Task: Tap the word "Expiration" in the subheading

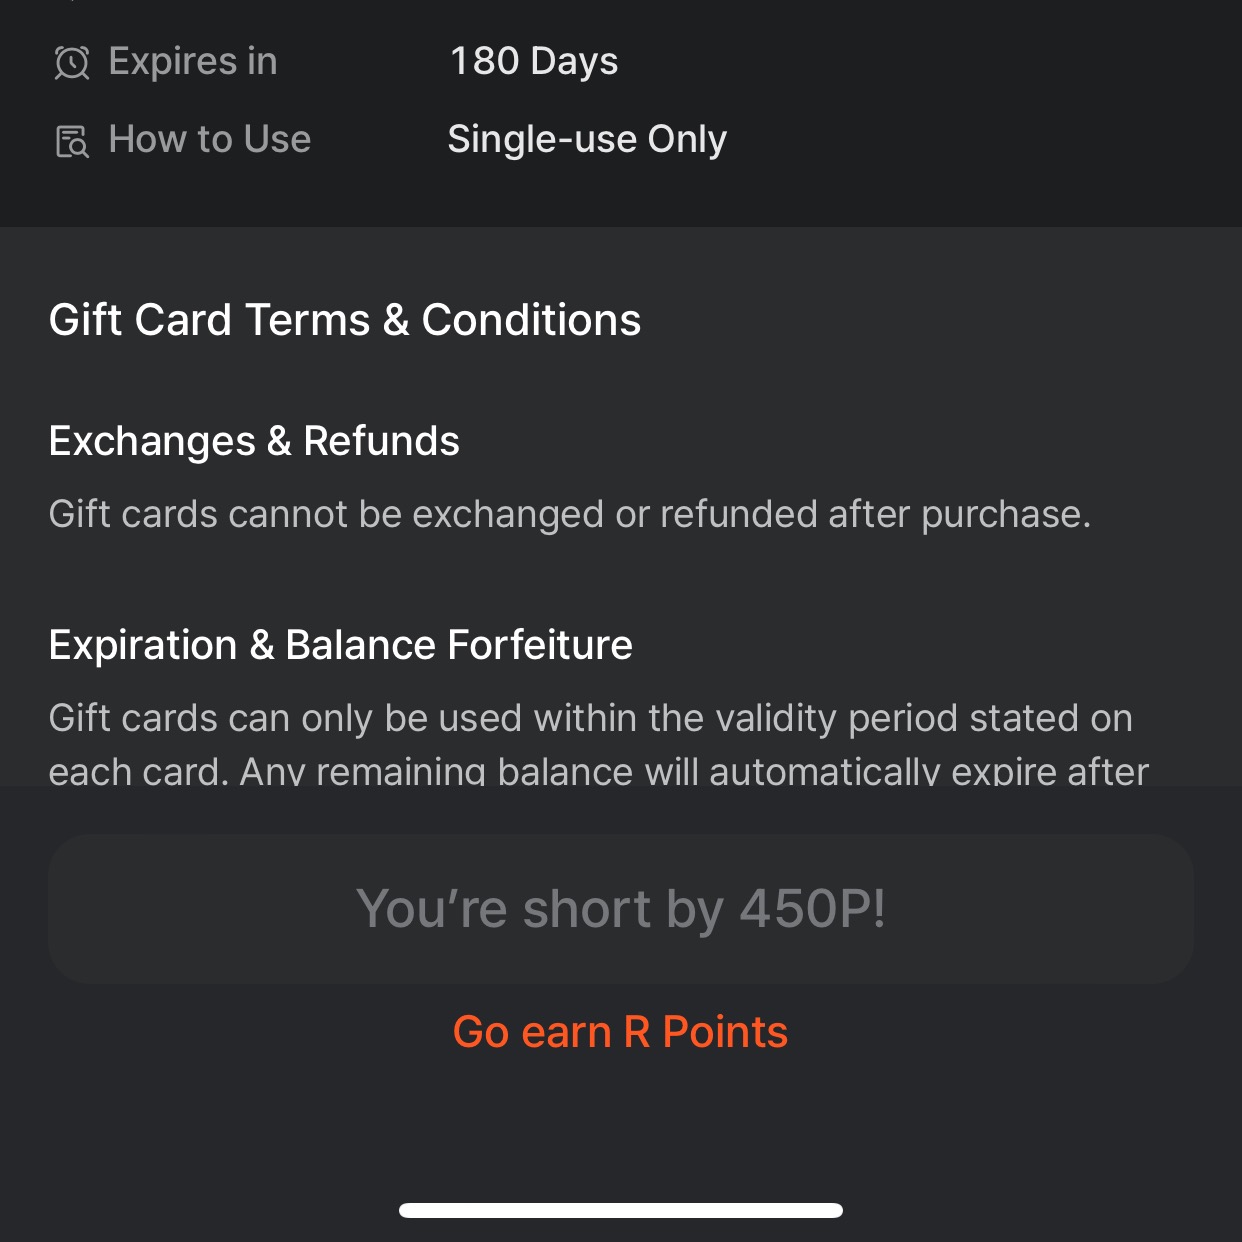Action: click(143, 645)
